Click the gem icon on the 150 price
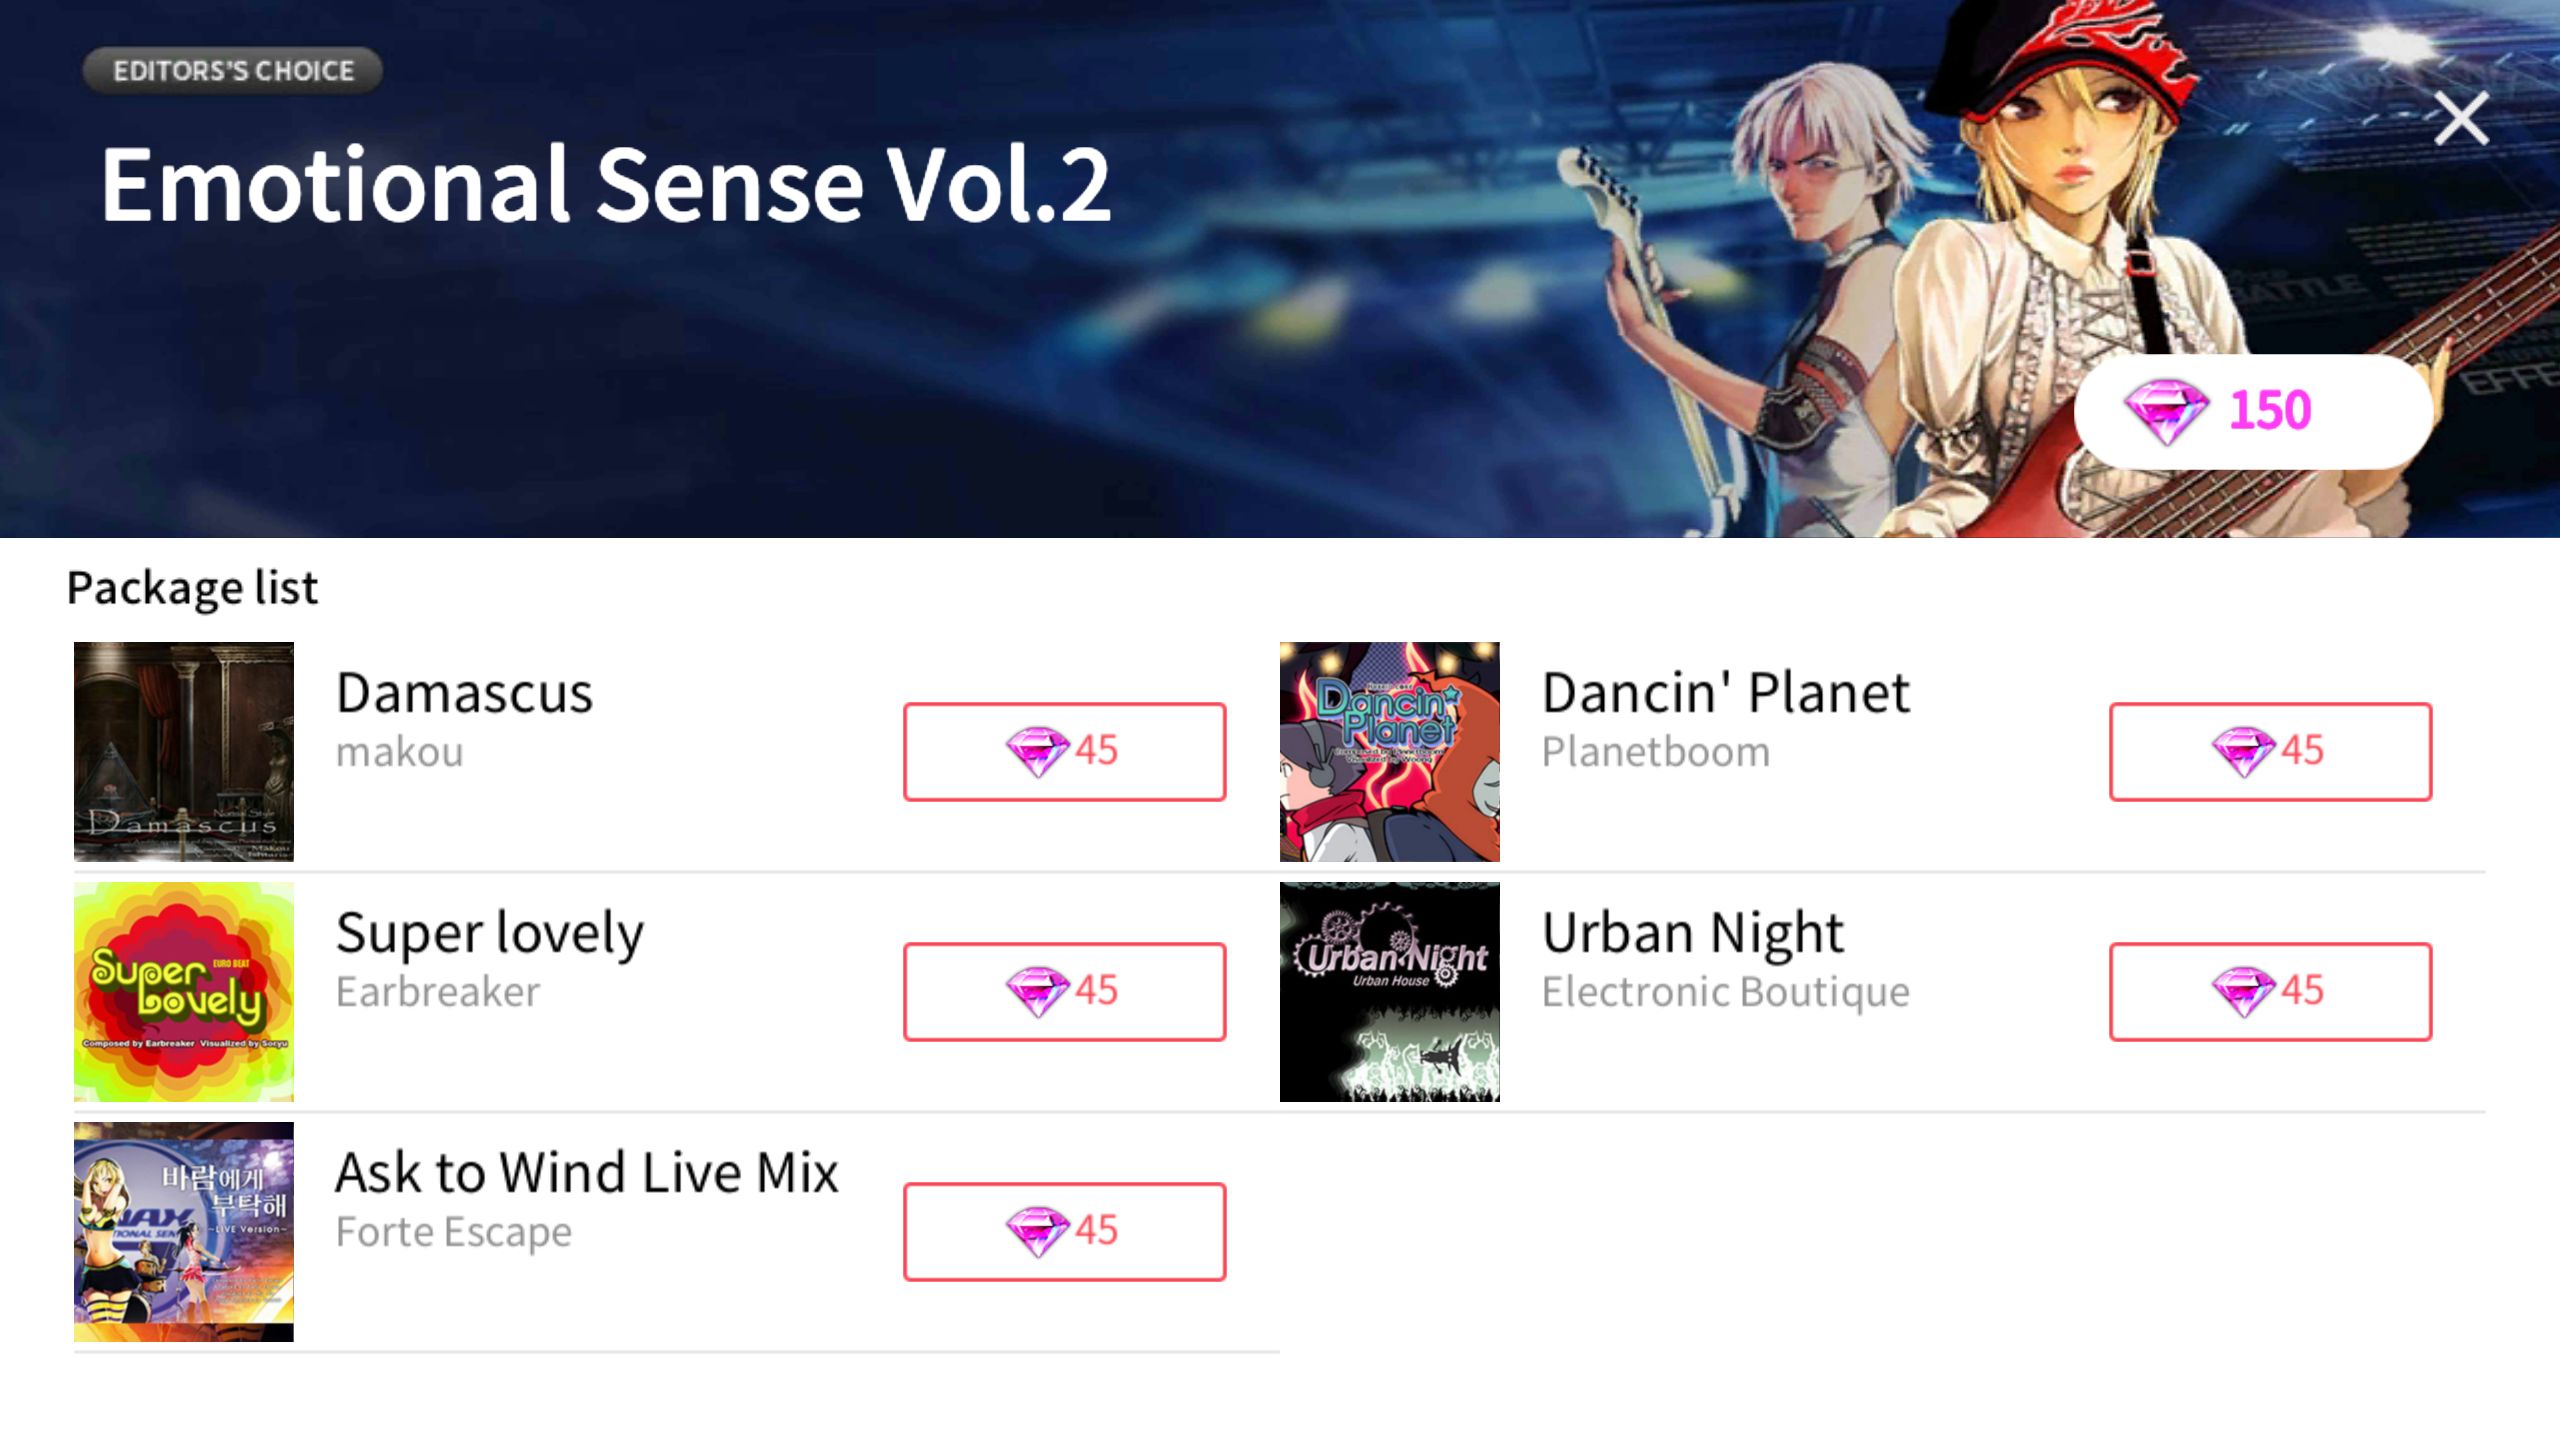This screenshot has height=1440, width=2560. click(2165, 411)
